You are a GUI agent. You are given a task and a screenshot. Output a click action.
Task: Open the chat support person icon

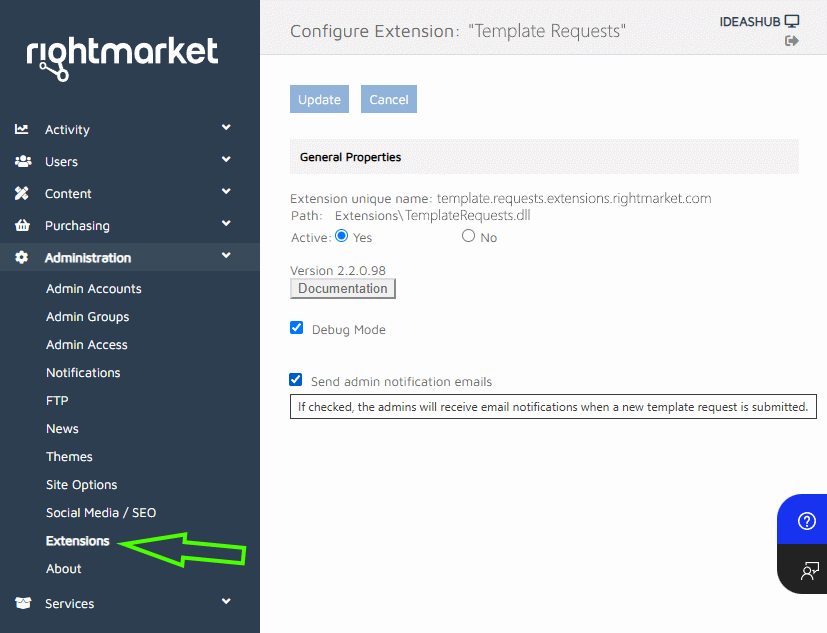(810, 570)
